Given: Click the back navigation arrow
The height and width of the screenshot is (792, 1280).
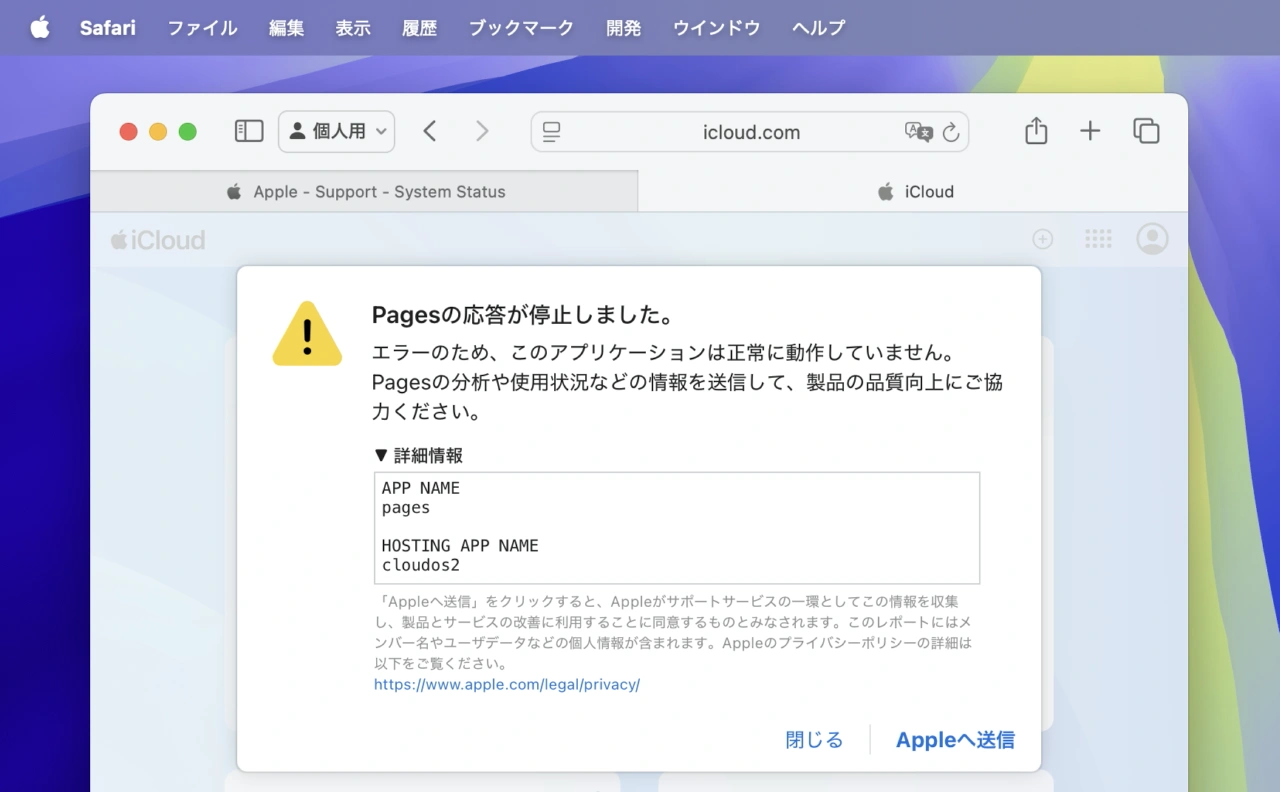Looking at the screenshot, I should pos(430,131).
